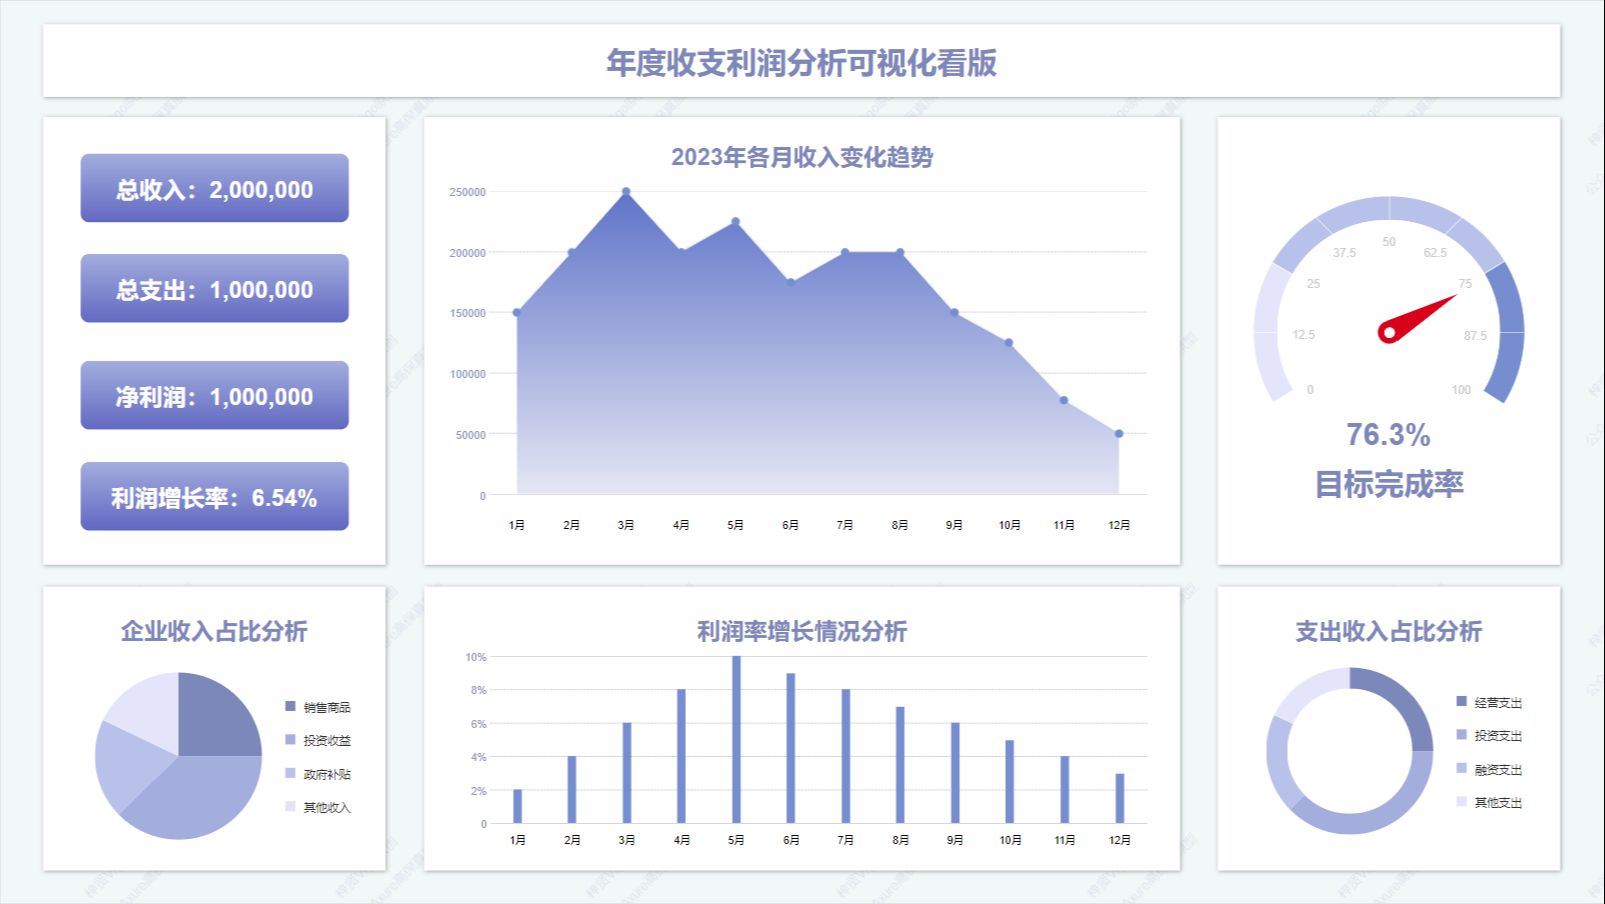Screen dimensions: 1605x904
Task: Toggle the 经营支出 legend swatch
Action: tap(1462, 701)
